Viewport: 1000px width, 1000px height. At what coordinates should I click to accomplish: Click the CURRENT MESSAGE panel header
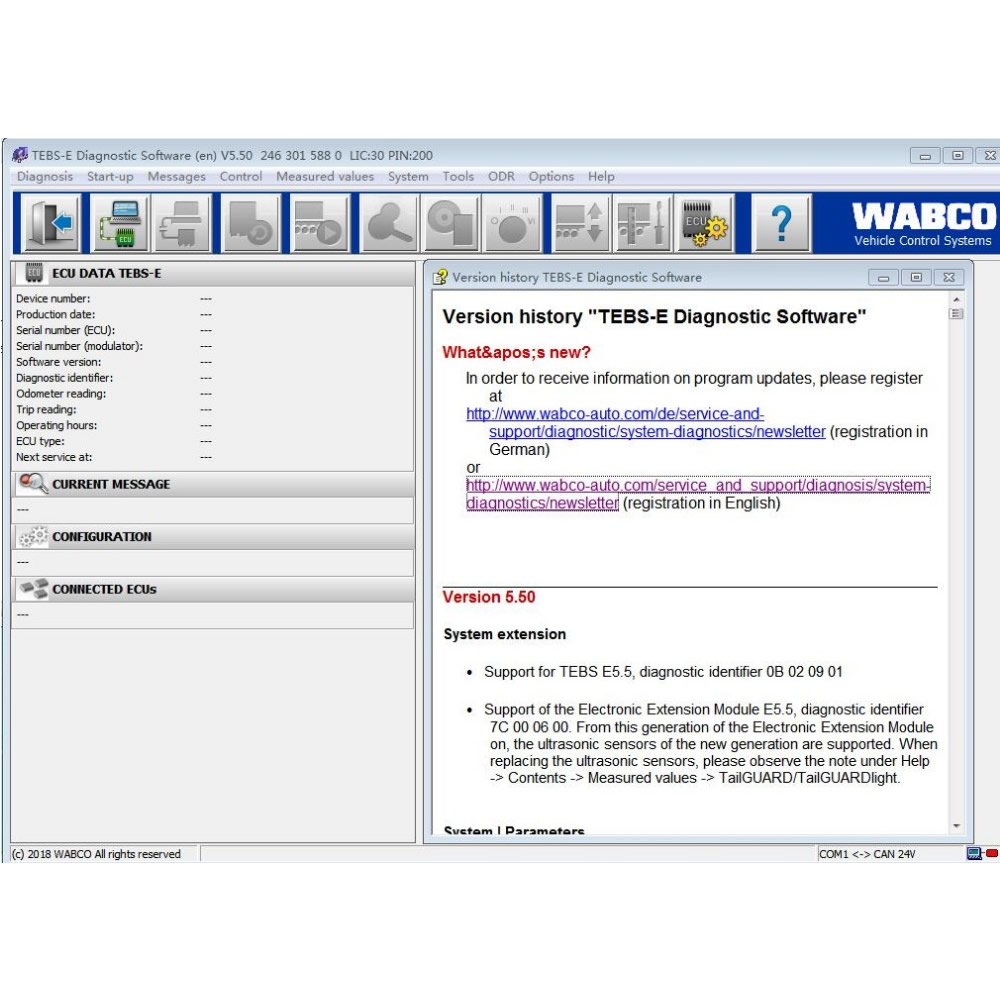[x=213, y=484]
